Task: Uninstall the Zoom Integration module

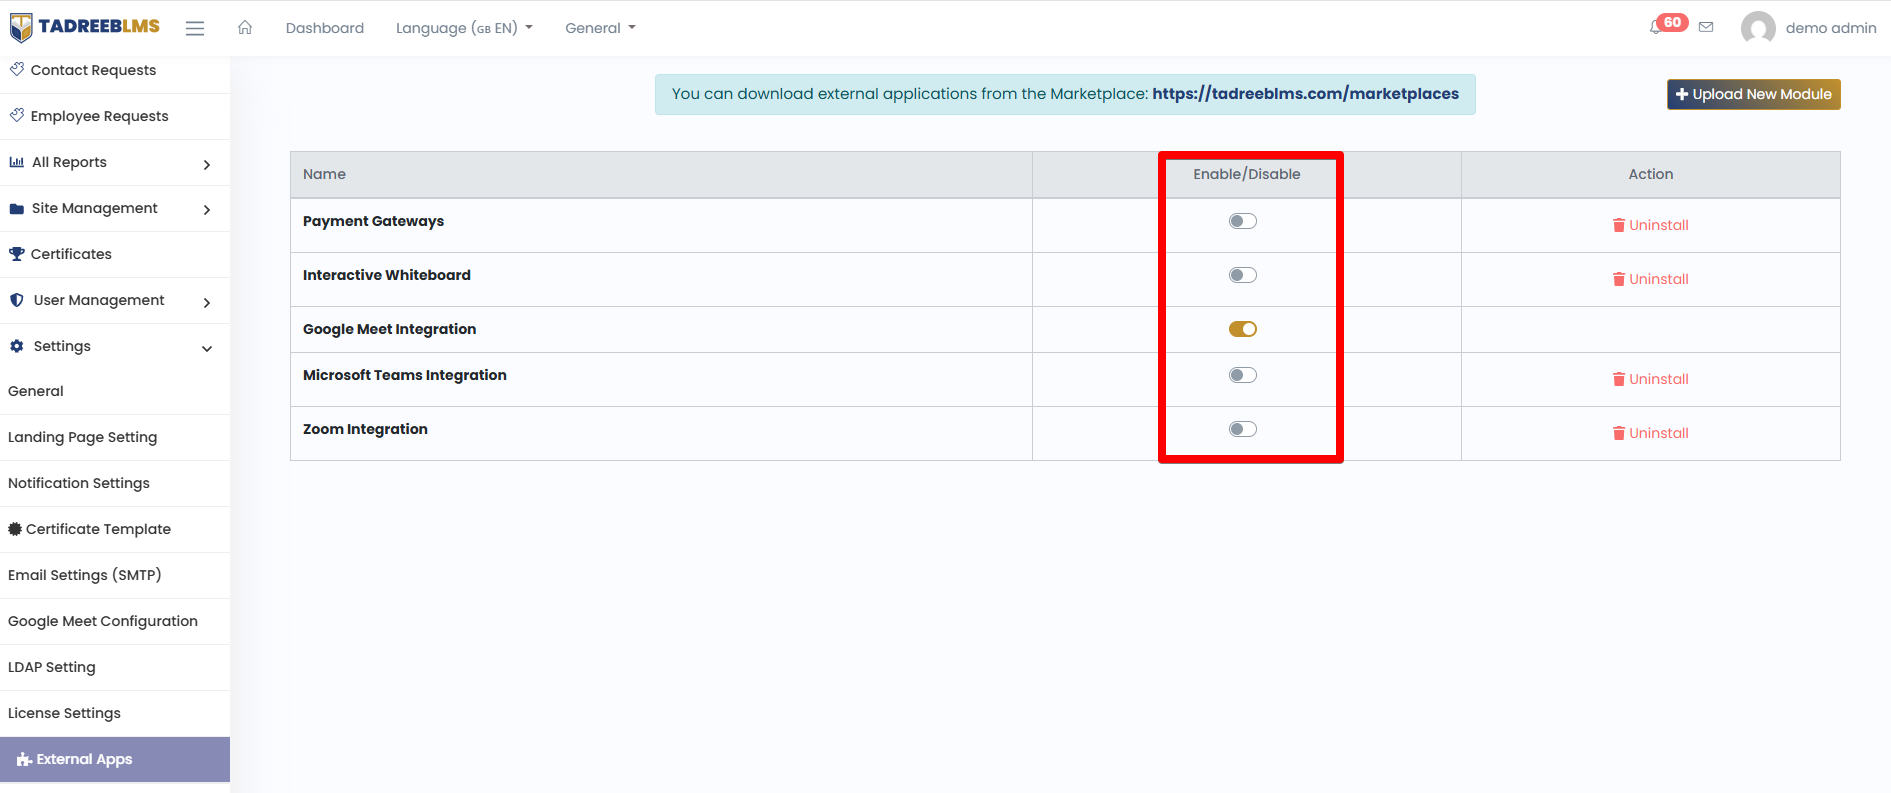Action: pyautogui.click(x=1651, y=433)
